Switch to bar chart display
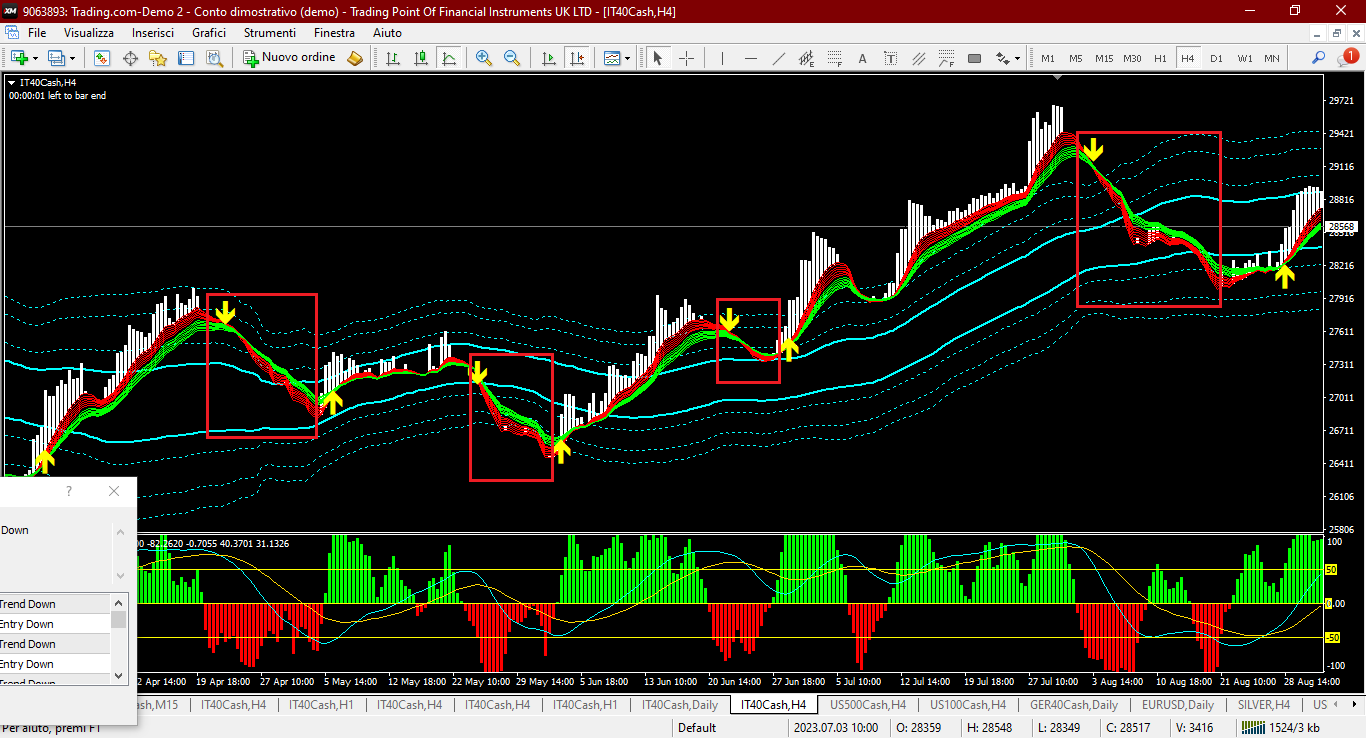Viewport: 1366px width, 738px height. (x=393, y=58)
